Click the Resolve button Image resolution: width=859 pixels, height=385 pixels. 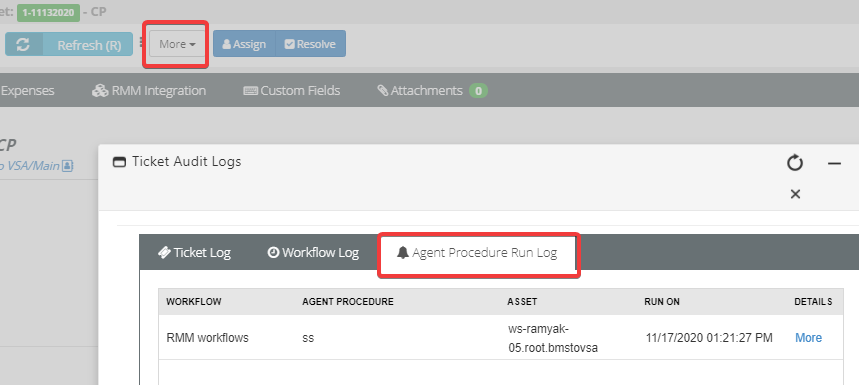310,44
